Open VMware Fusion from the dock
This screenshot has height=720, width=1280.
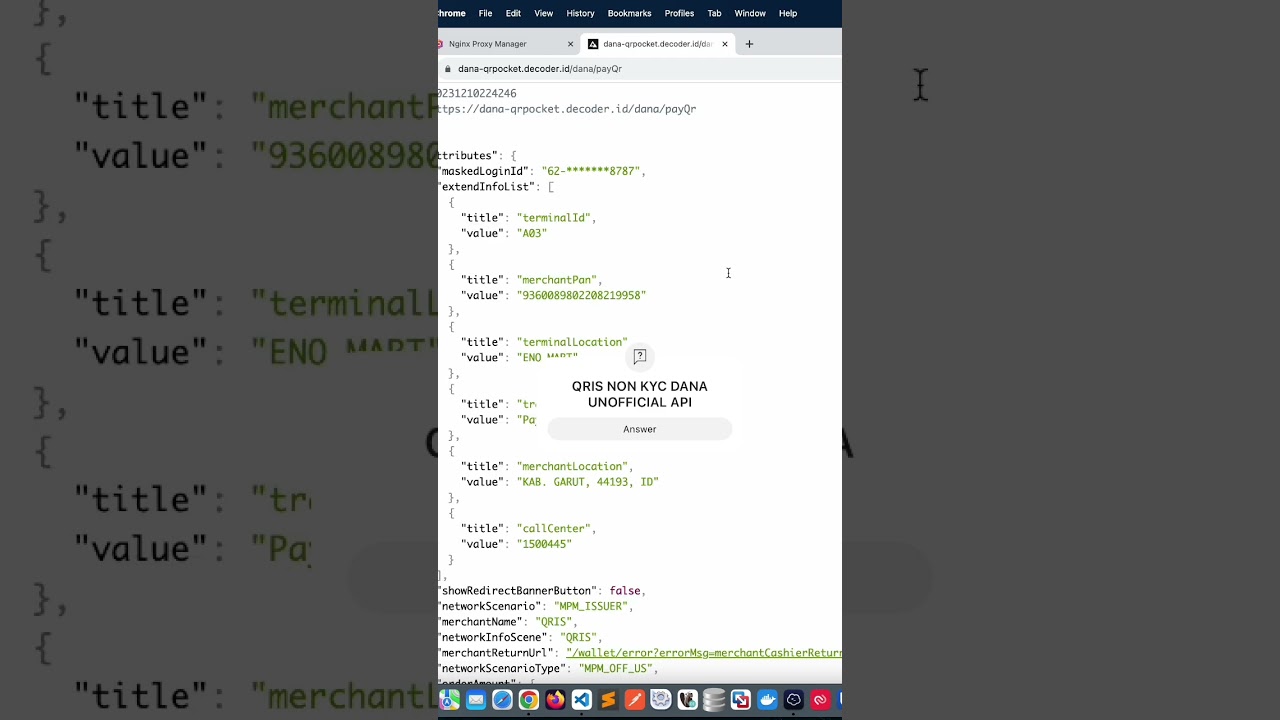pyautogui.click(x=741, y=700)
